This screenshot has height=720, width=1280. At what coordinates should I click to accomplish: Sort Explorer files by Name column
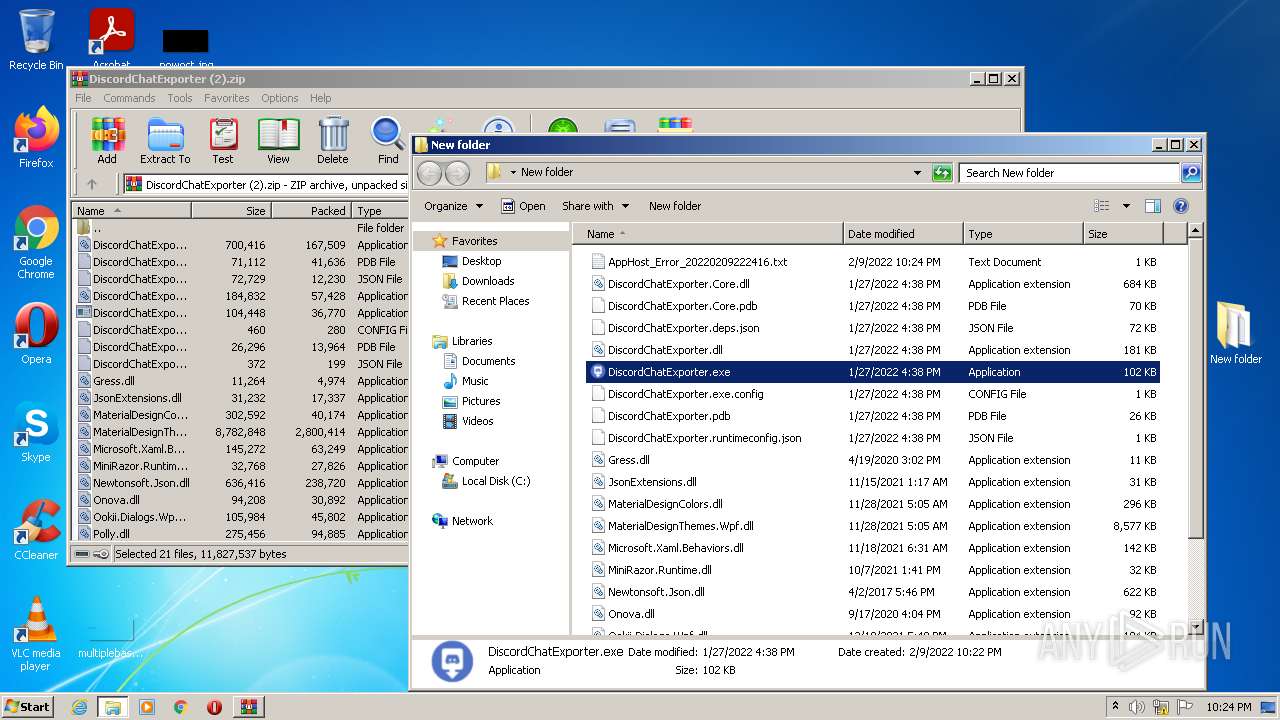[708, 234]
